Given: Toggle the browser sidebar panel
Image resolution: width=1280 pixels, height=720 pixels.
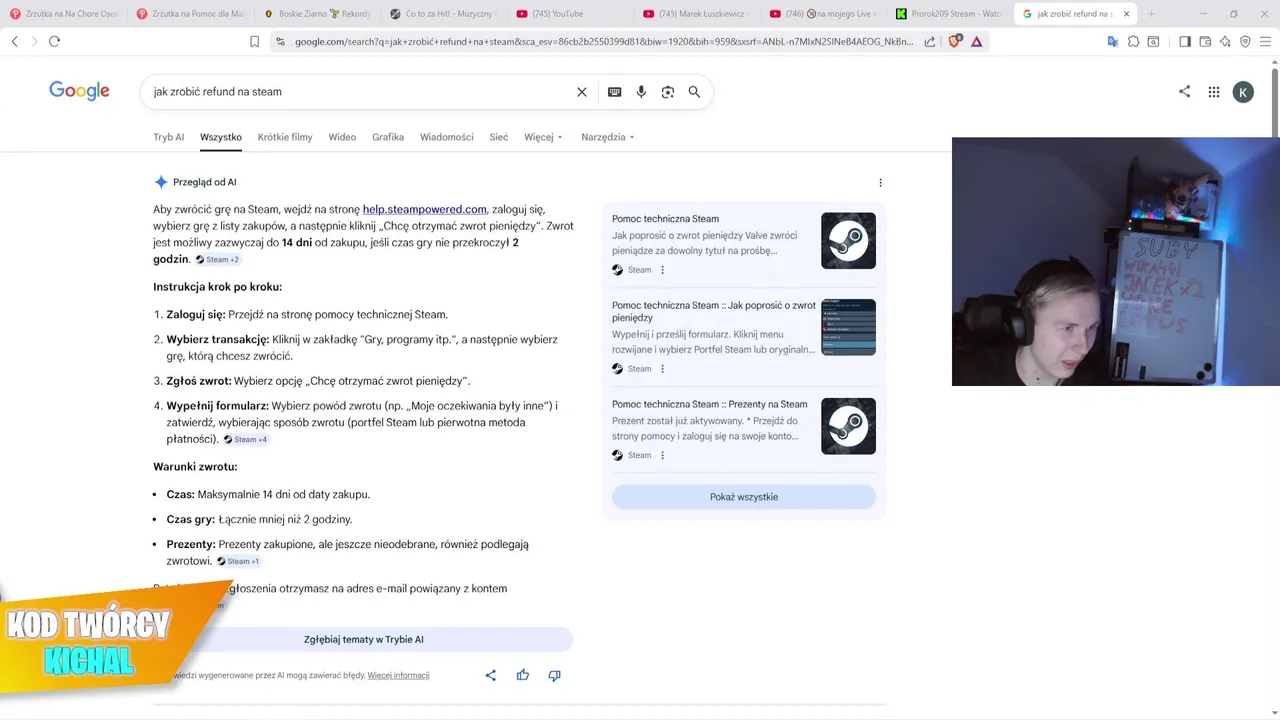Looking at the screenshot, I should point(1185,41).
